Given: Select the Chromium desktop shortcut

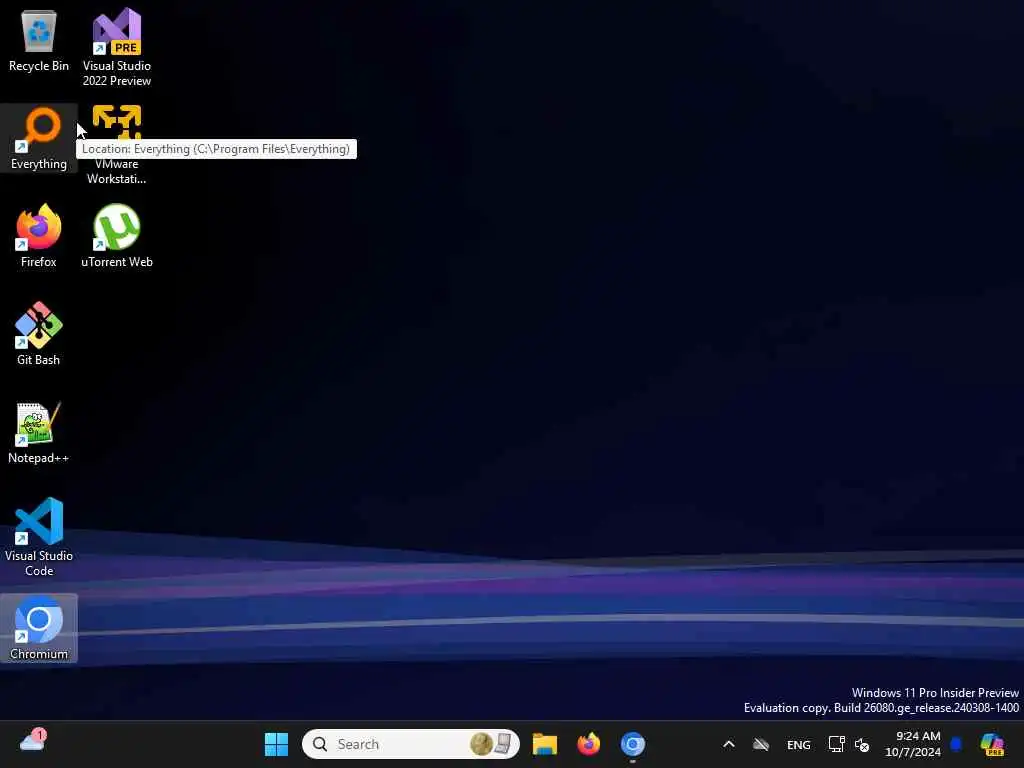Looking at the screenshot, I should coord(39,628).
